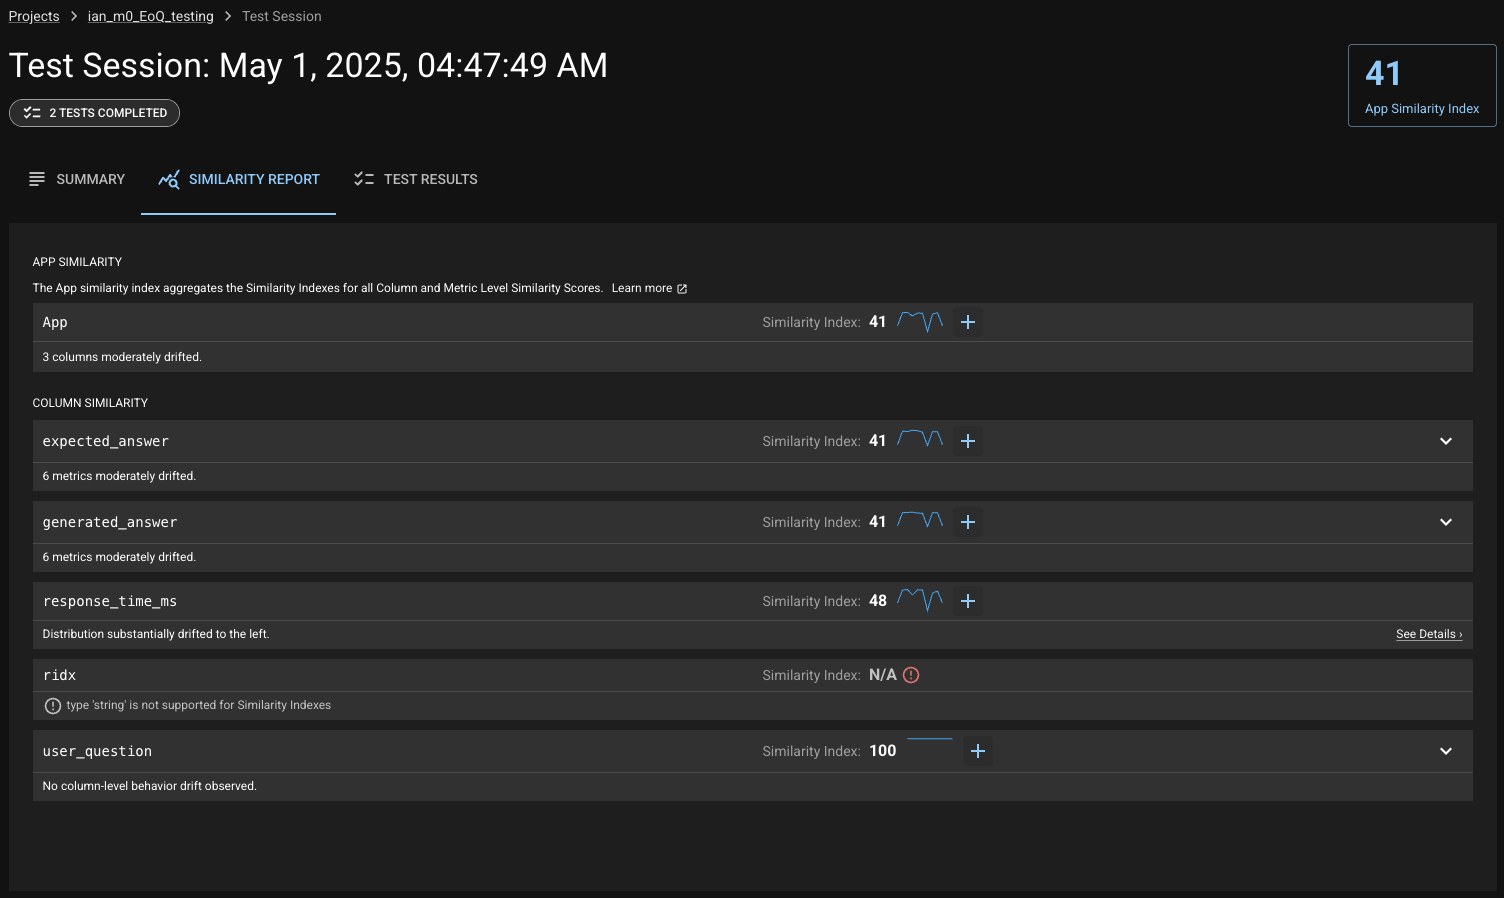Click the App Similarity Index score card
Image resolution: width=1504 pixels, height=898 pixels.
(x=1421, y=86)
